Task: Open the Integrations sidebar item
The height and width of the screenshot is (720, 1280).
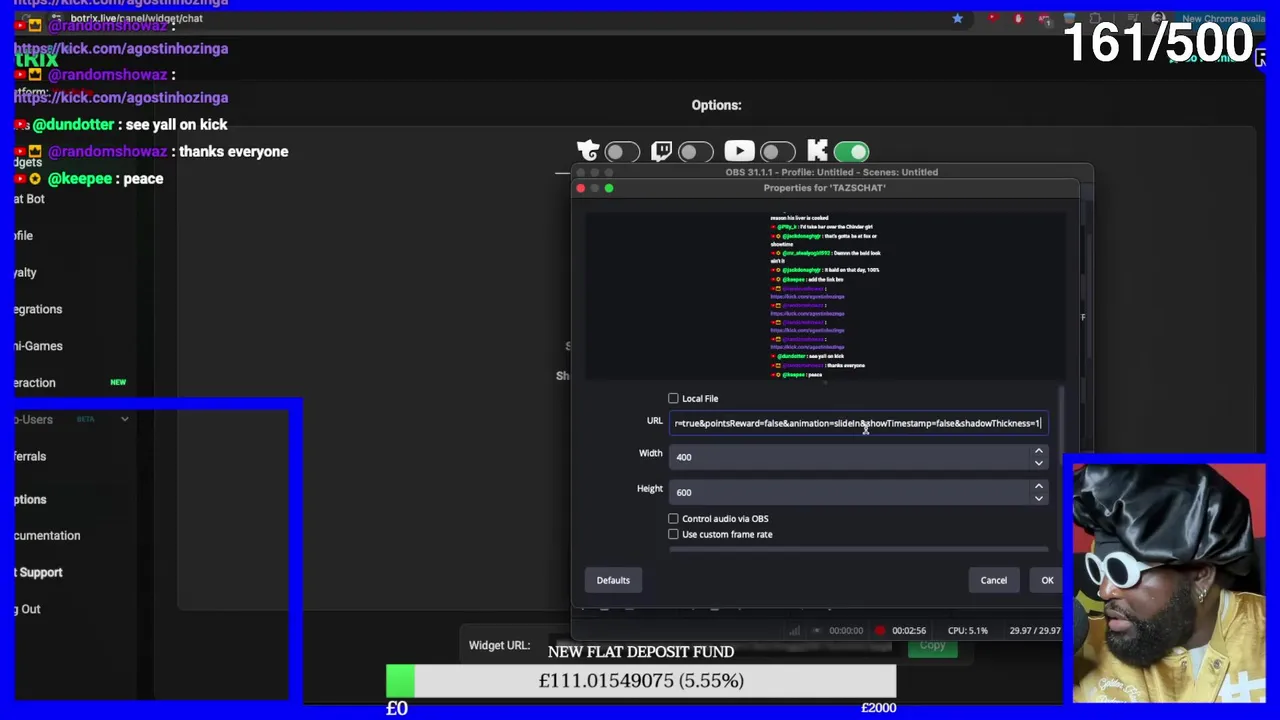Action: pos(38,309)
